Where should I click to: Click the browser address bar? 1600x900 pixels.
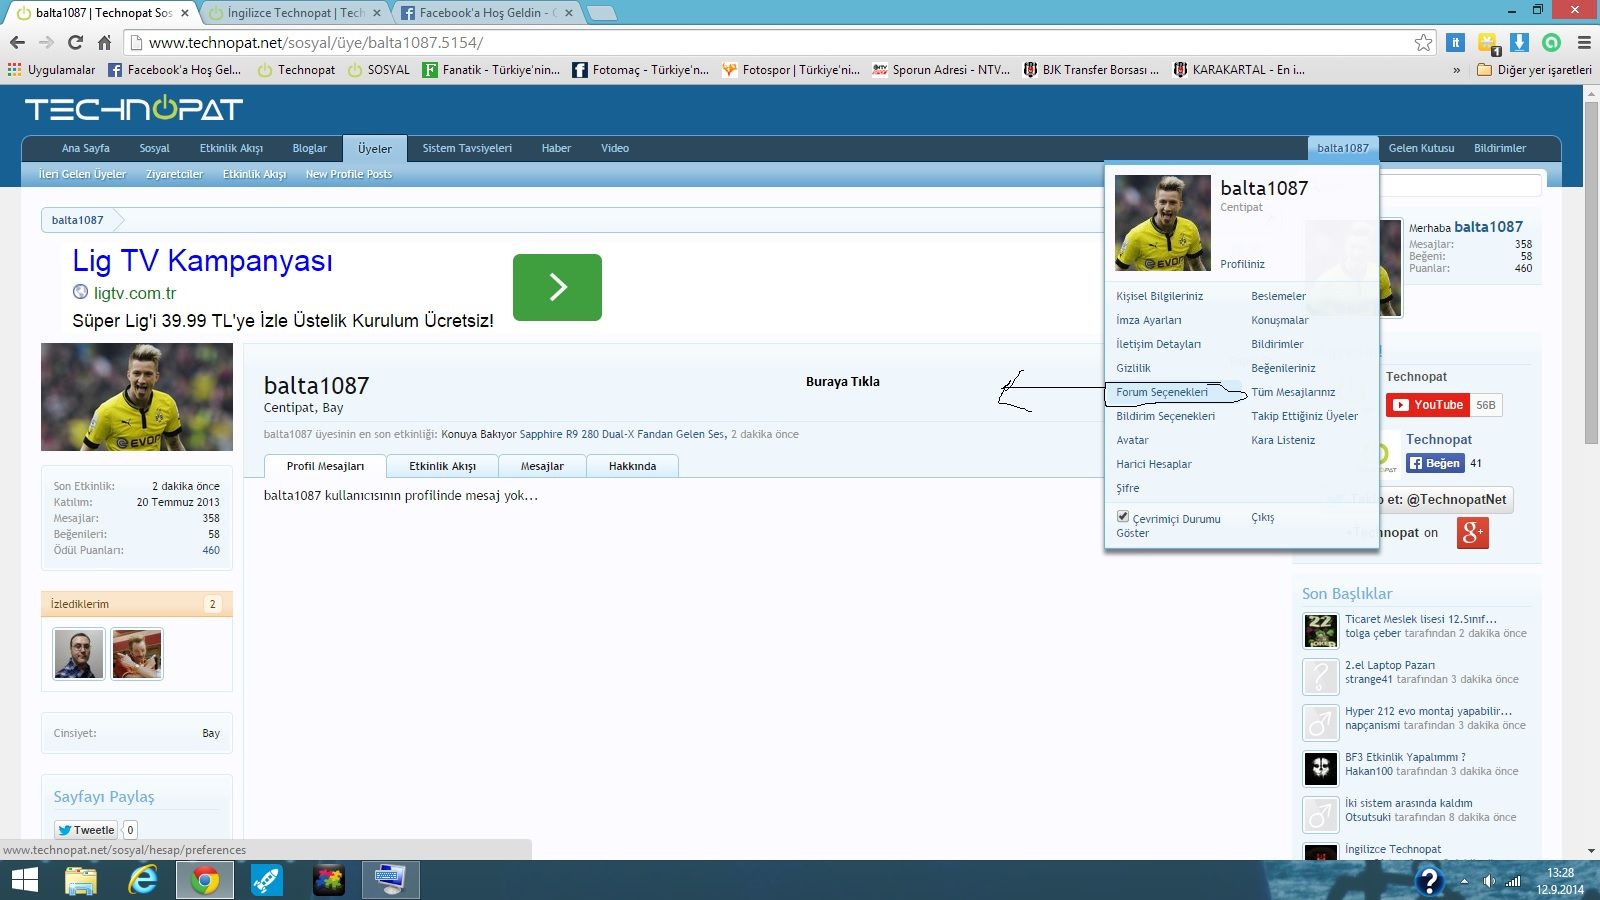pos(780,42)
